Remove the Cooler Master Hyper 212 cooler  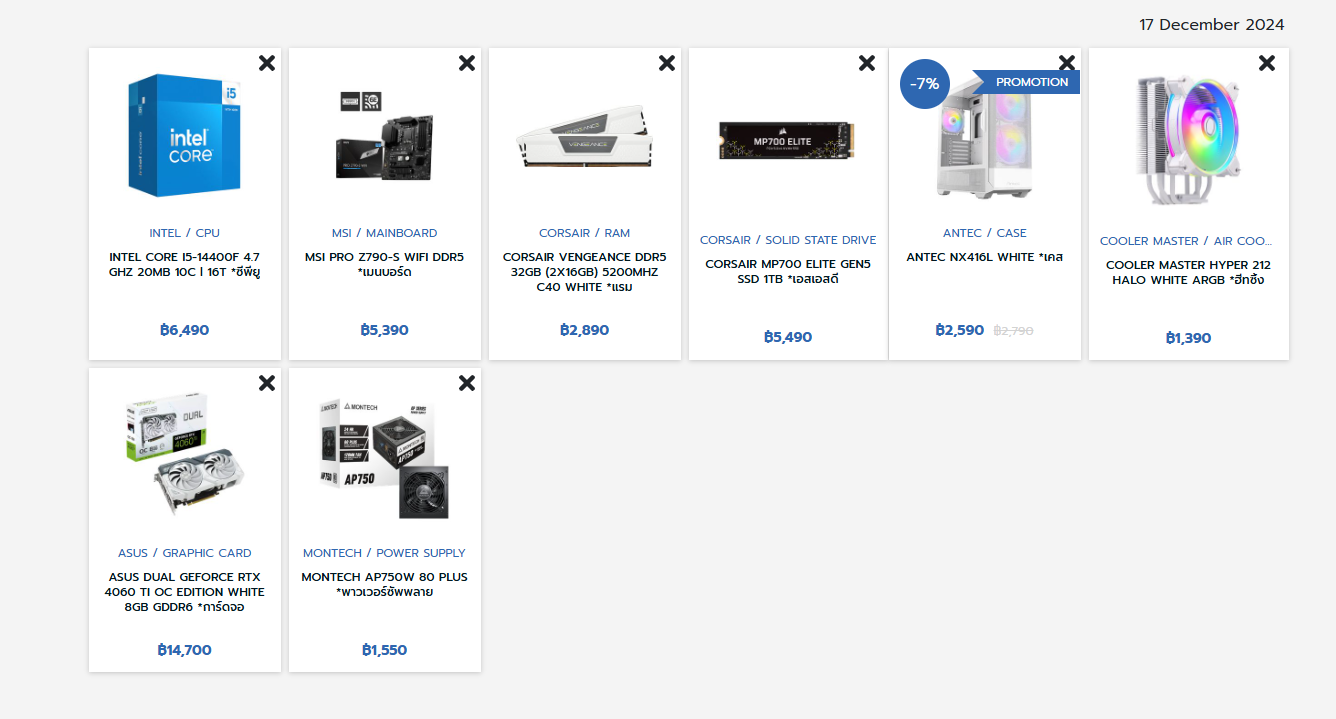click(x=1267, y=63)
